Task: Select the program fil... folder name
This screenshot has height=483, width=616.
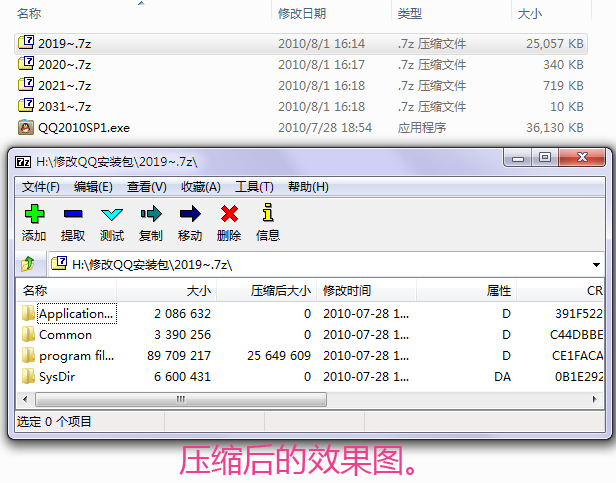Action: (x=77, y=356)
